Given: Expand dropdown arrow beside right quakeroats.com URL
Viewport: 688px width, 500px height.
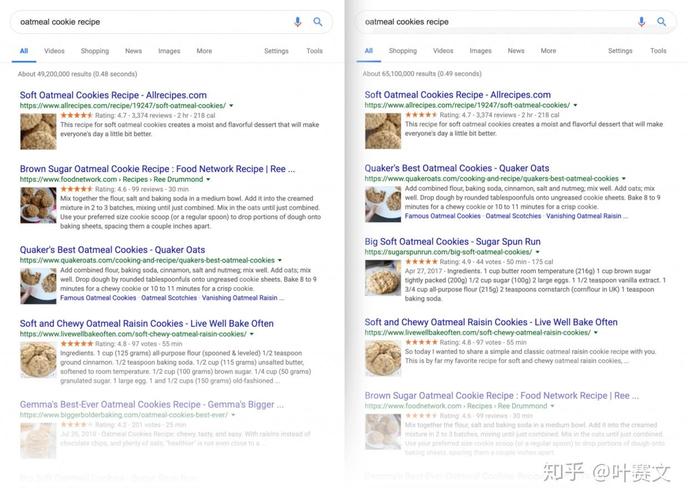Looking at the screenshot, I should pyautogui.click(x=625, y=178).
